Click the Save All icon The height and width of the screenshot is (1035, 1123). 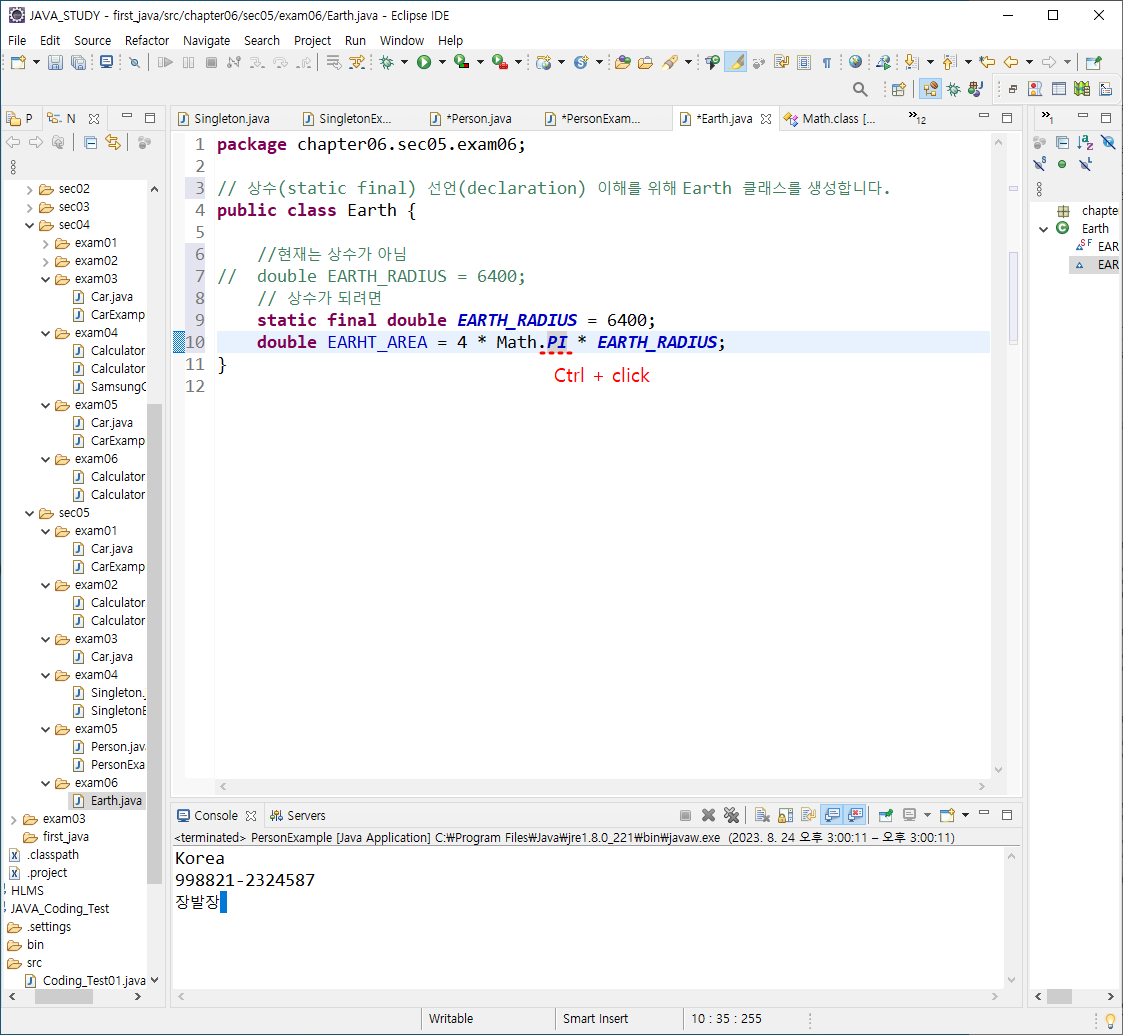[78, 63]
